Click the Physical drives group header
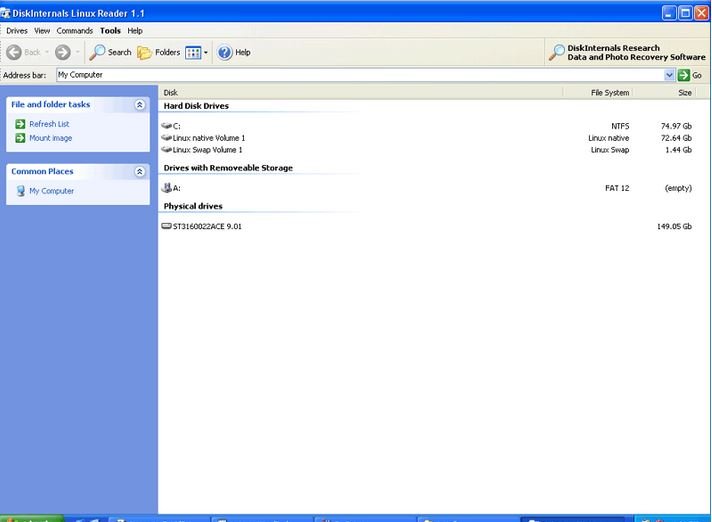The height and width of the screenshot is (522, 712). [193, 206]
